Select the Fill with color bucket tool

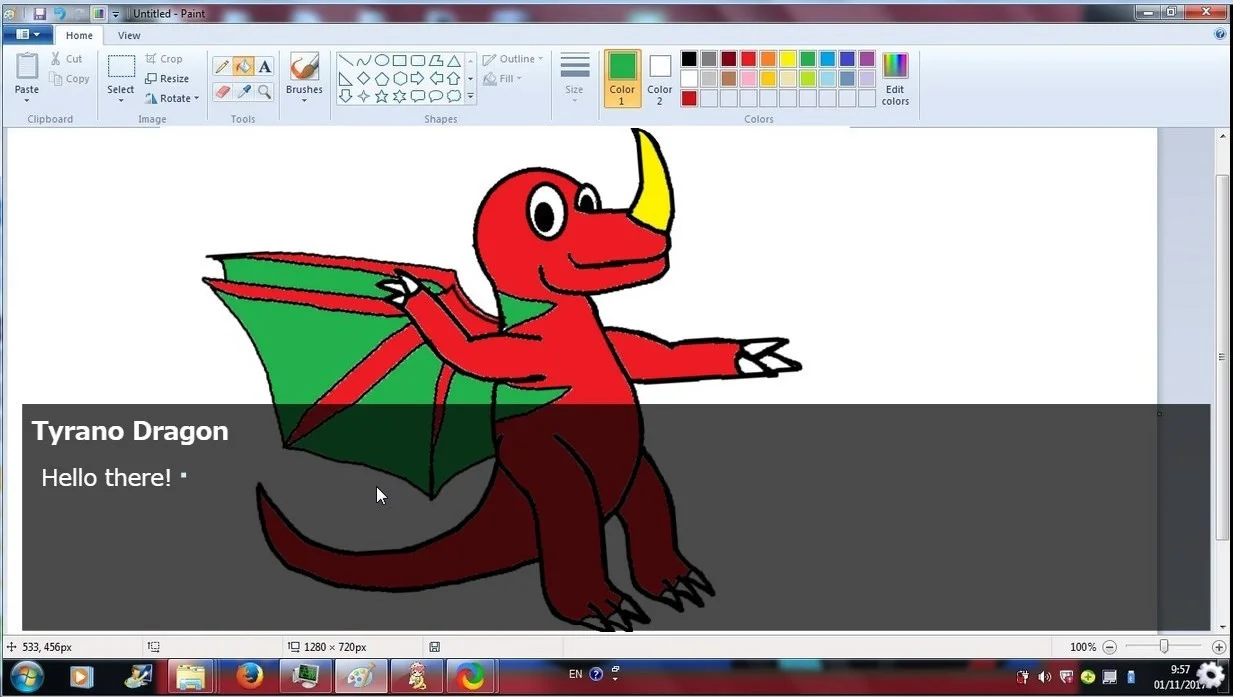(x=243, y=67)
